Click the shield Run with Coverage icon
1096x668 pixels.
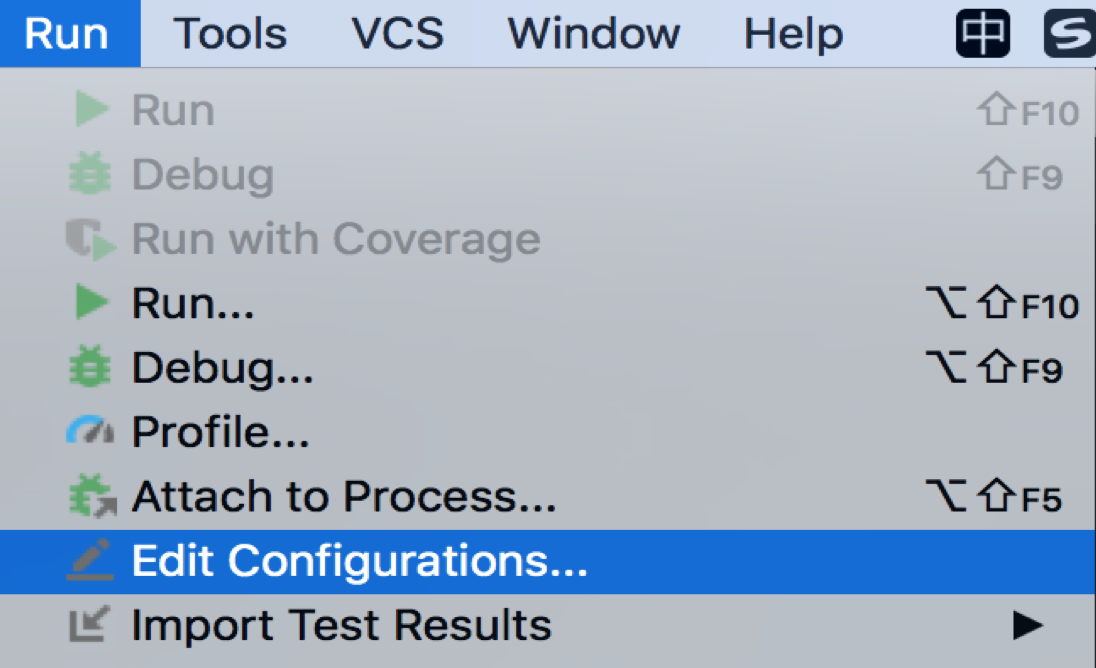(91, 238)
